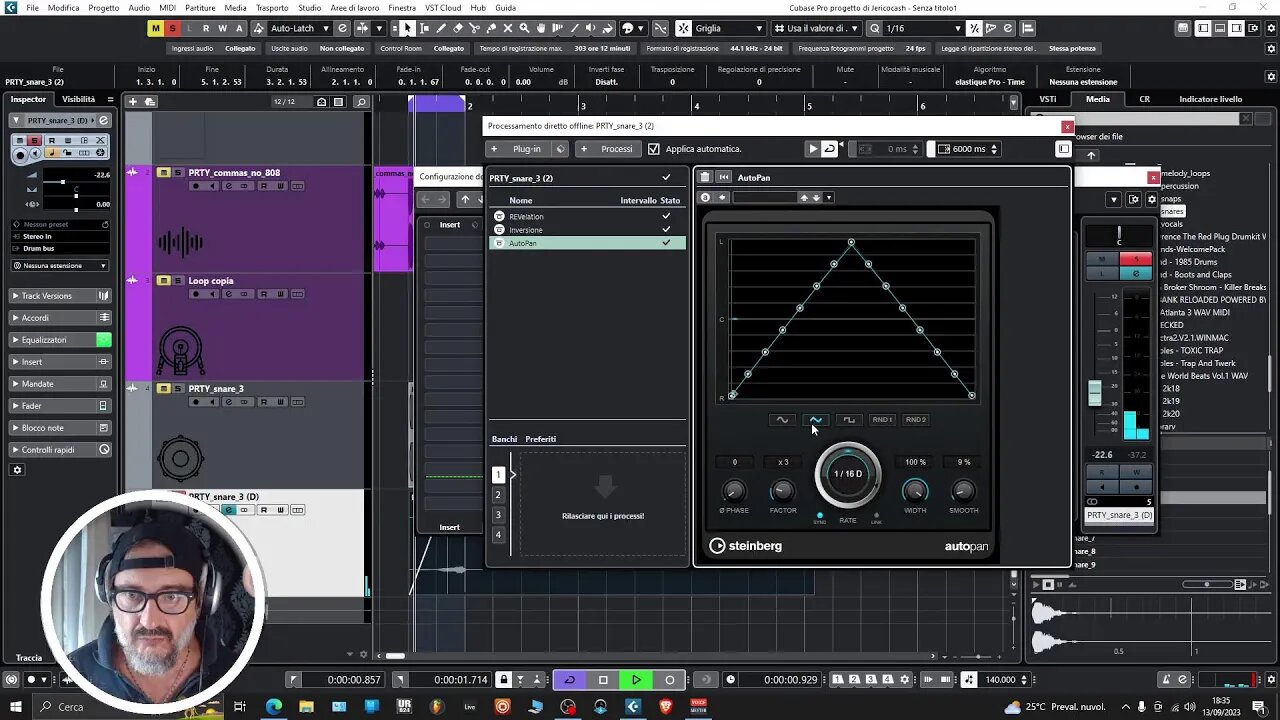Toggle the AutoPan Link indicator
Viewport: 1280px width, 720px height.
[876, 516]
